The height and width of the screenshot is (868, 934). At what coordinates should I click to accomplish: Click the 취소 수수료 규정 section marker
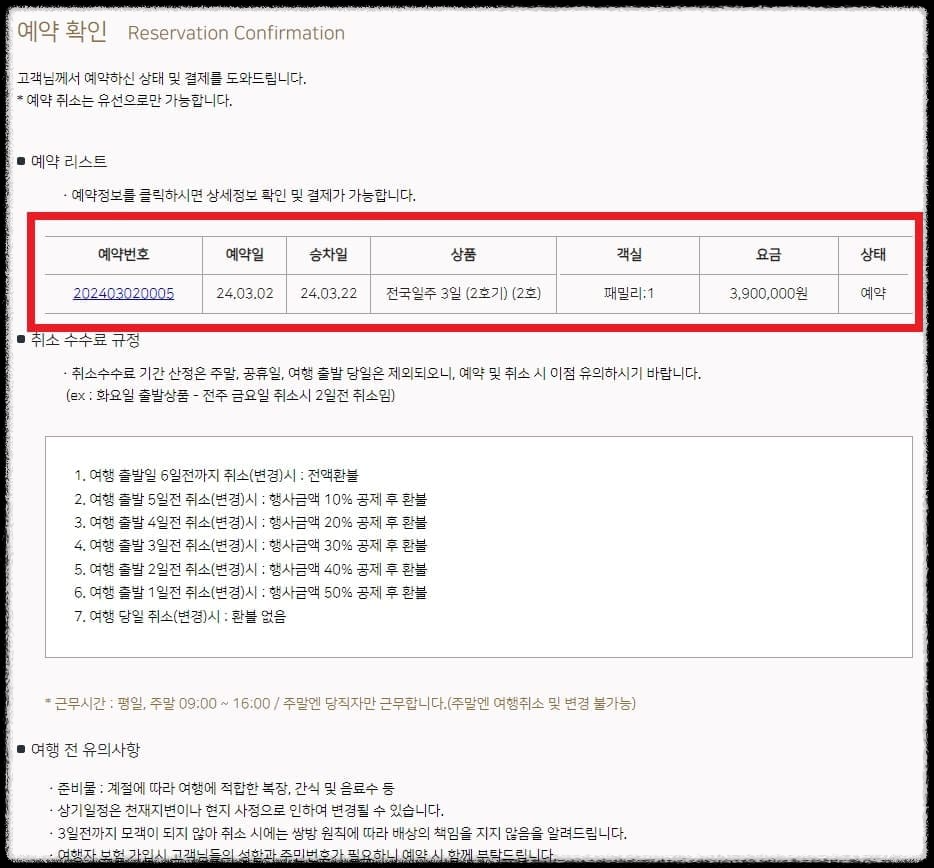(76, 339)
